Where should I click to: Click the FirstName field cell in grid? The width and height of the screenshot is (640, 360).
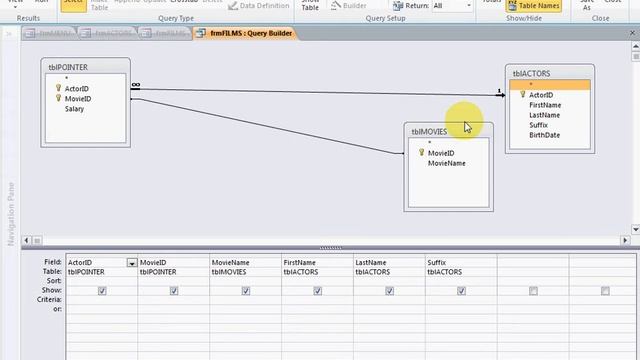(x=317, y=262)
